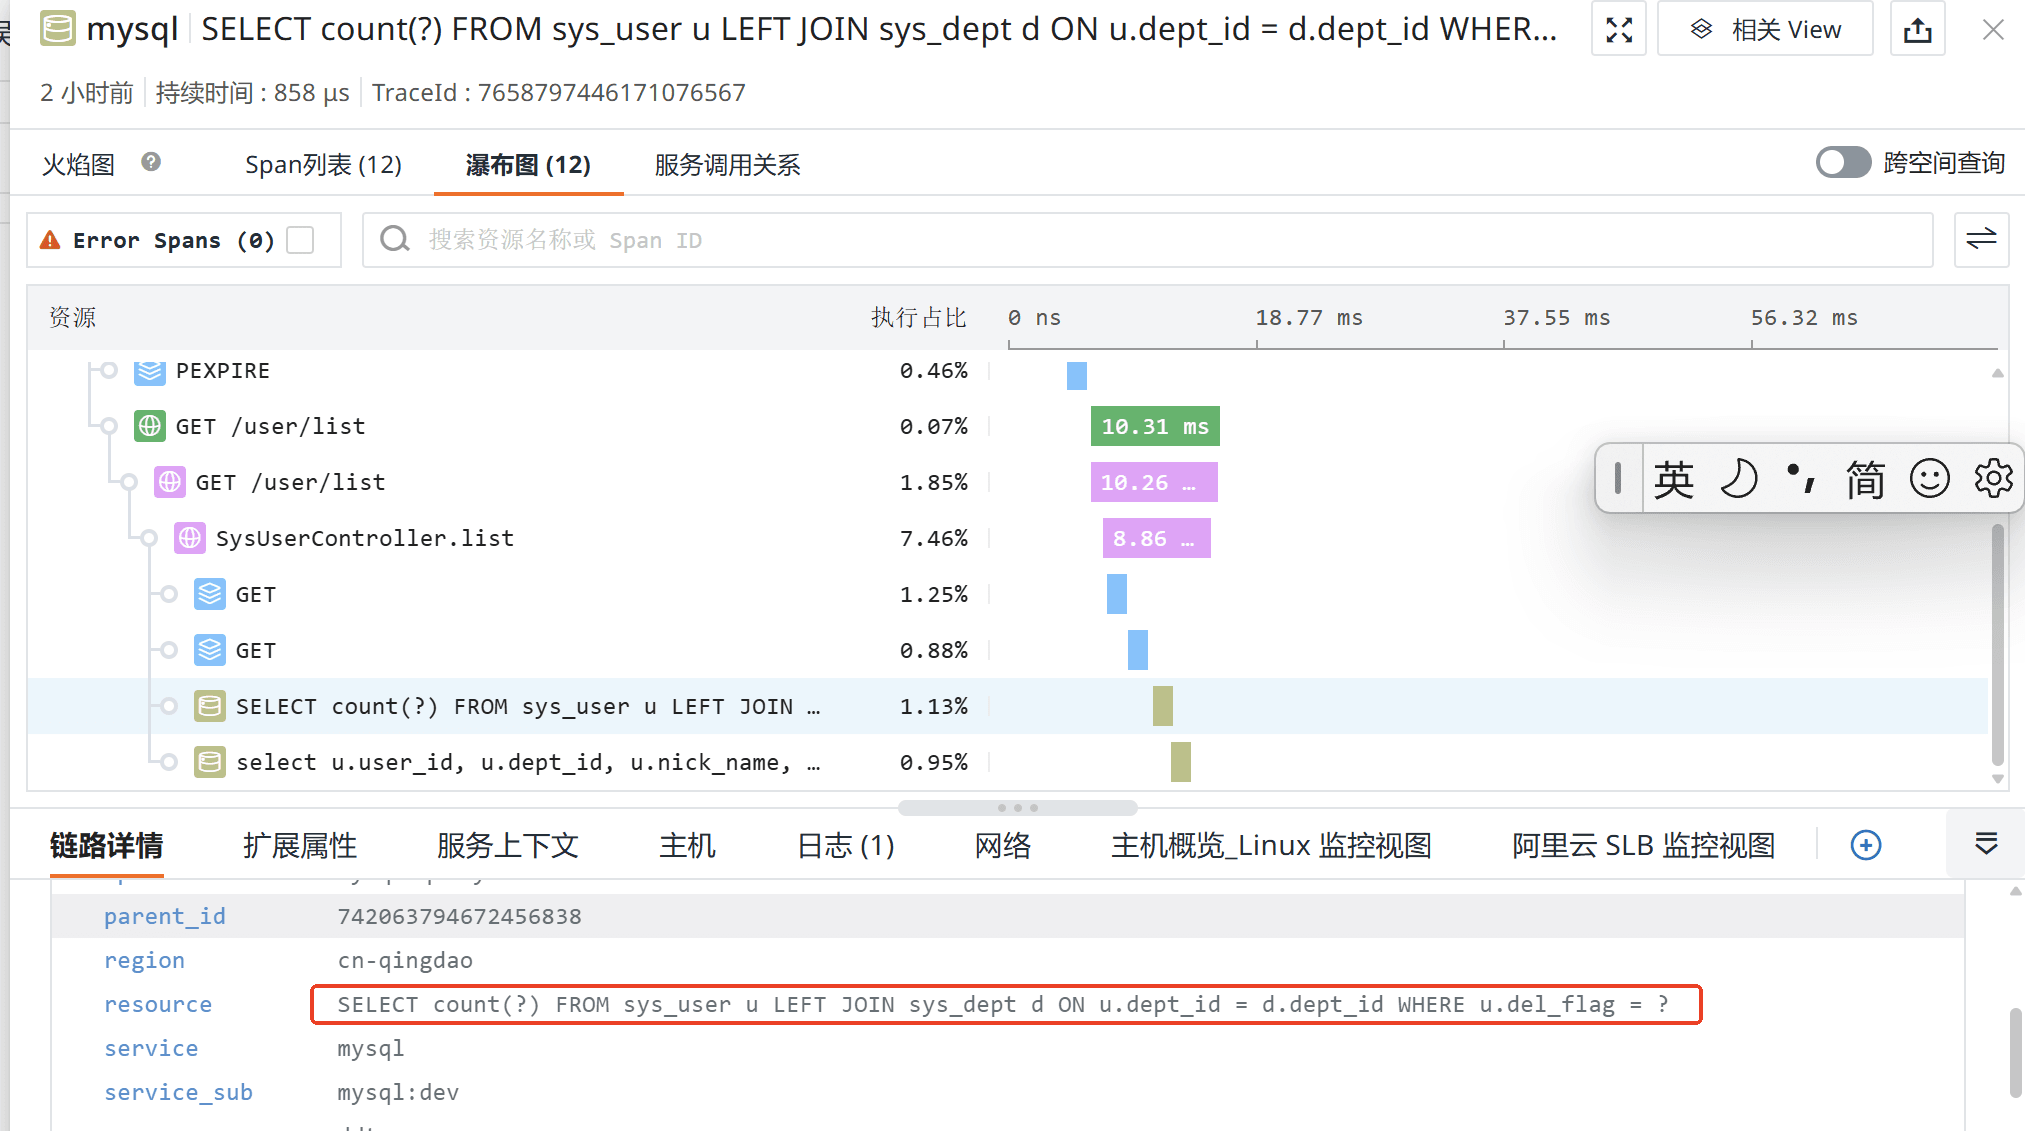Open the tab list overflow icon

pyautogui.click(x=1986, y=844)
